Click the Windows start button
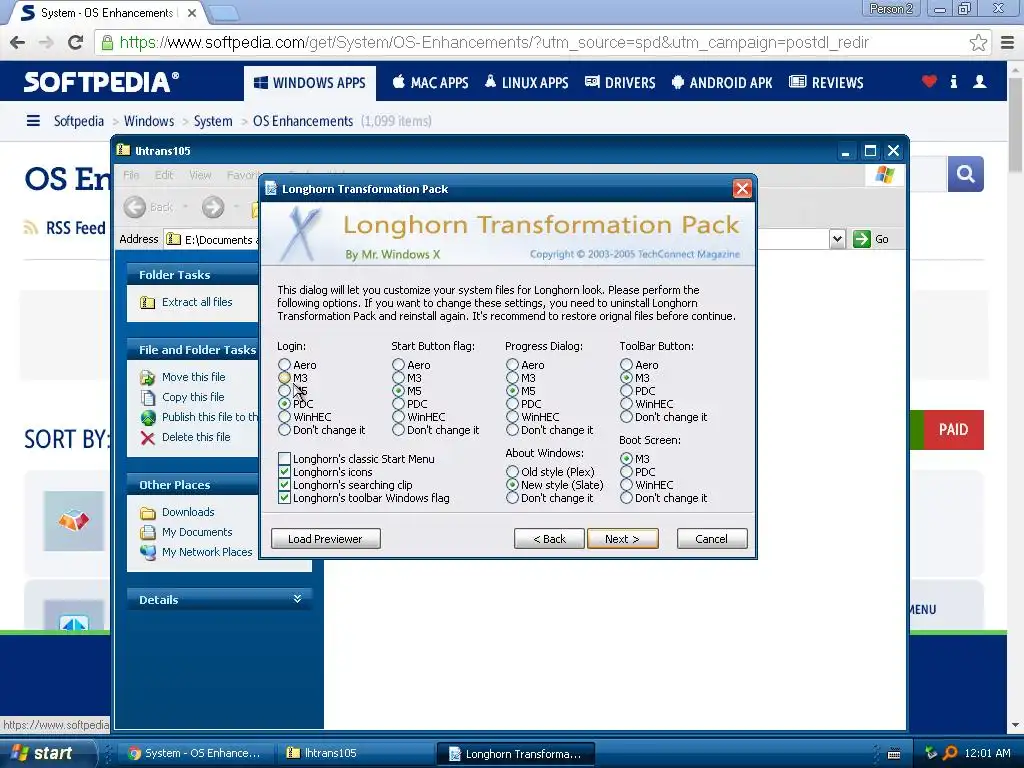The width and height of the screenshot is (1024, 768). coord(47,753)
